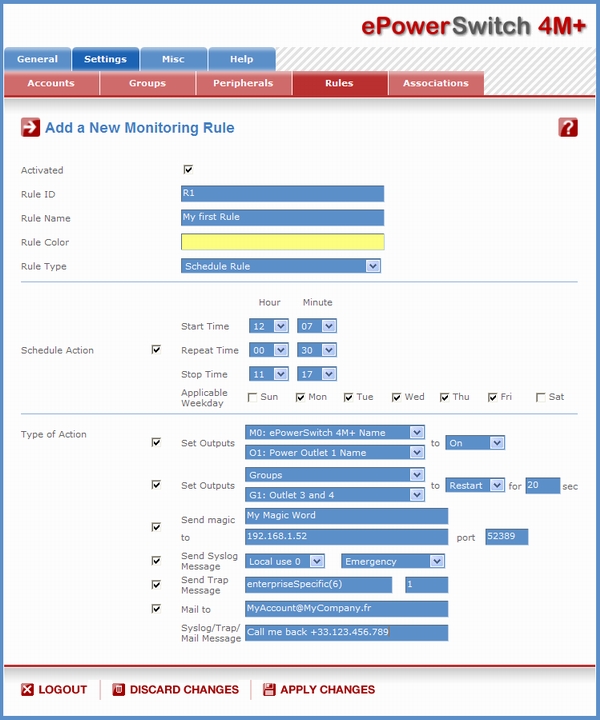Toggle the Send magic checkbox
This screenshot has height=720, width=600.
coord(156,527)
